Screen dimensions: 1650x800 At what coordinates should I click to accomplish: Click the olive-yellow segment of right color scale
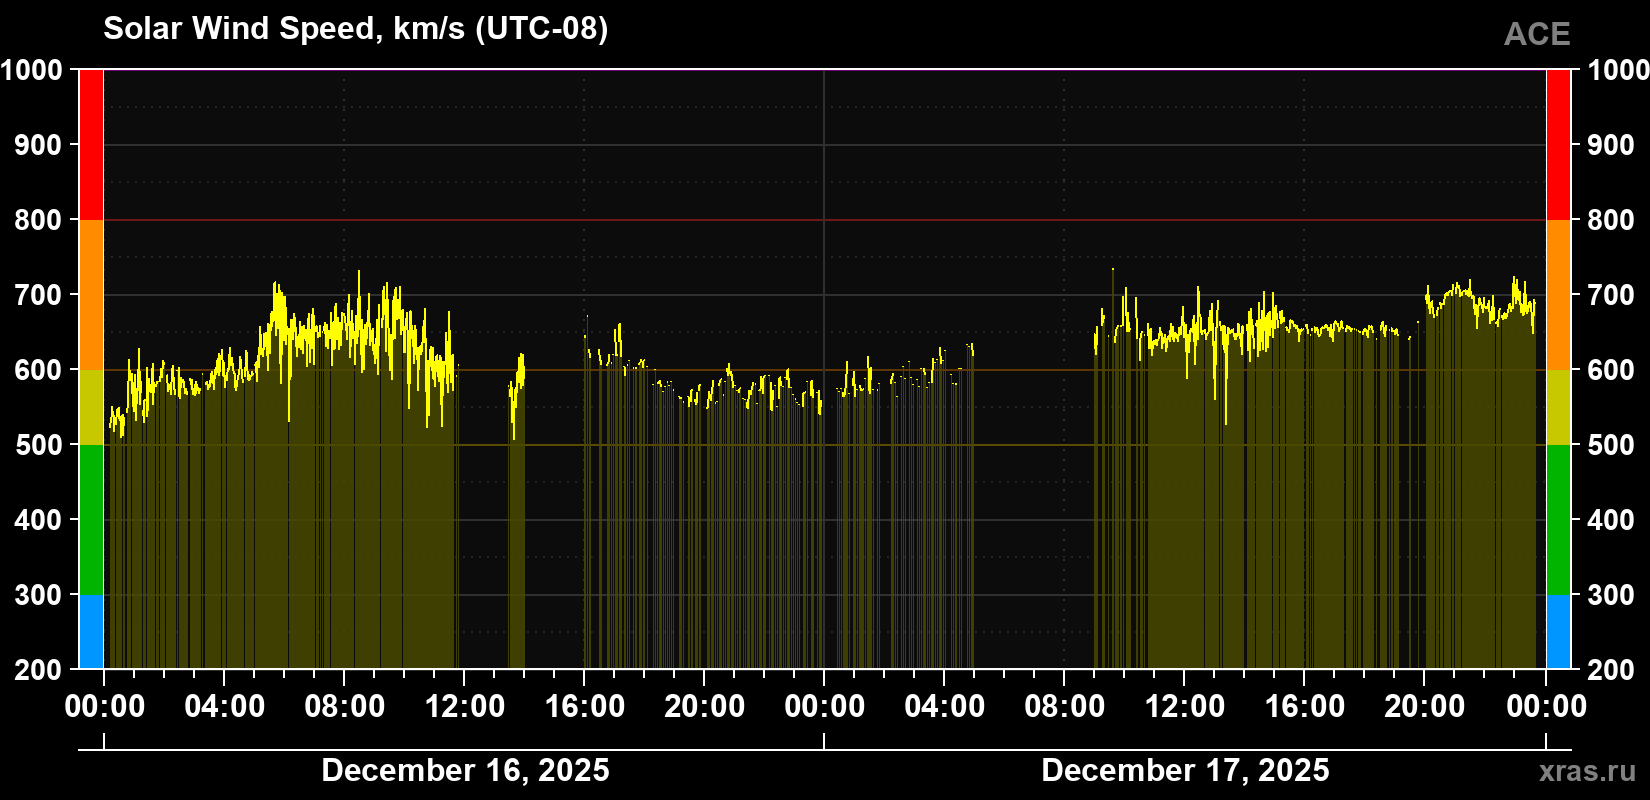tap(1558, 407)
